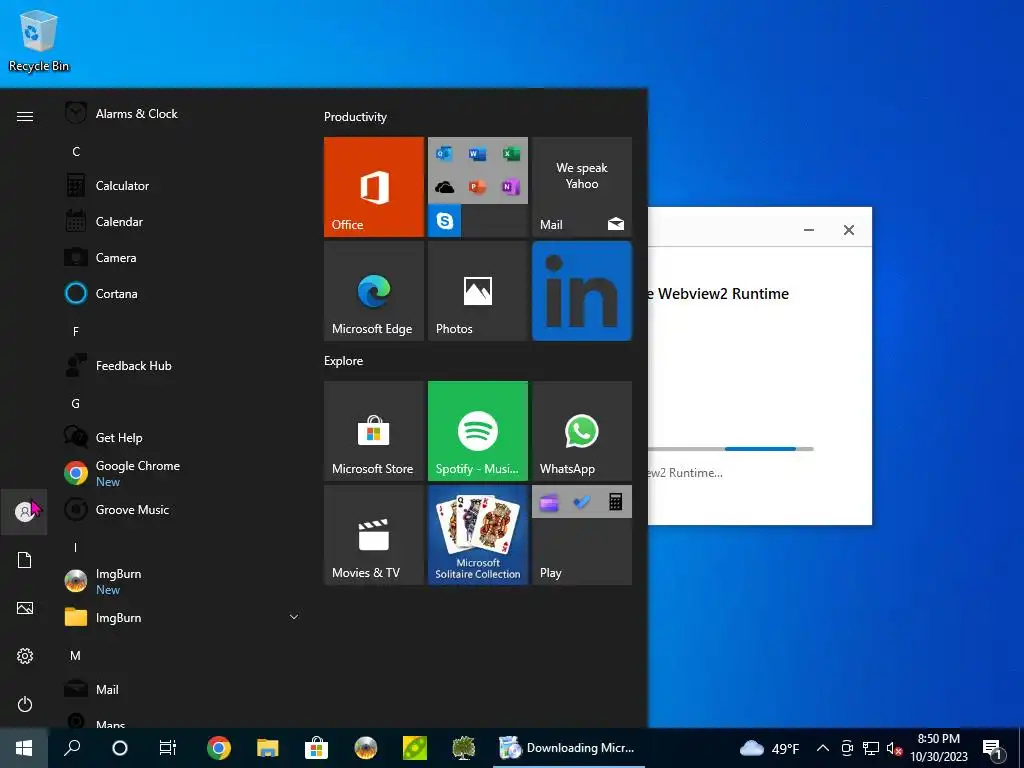Open the user account icon
Screen dimensions: 1024x768
24,511
